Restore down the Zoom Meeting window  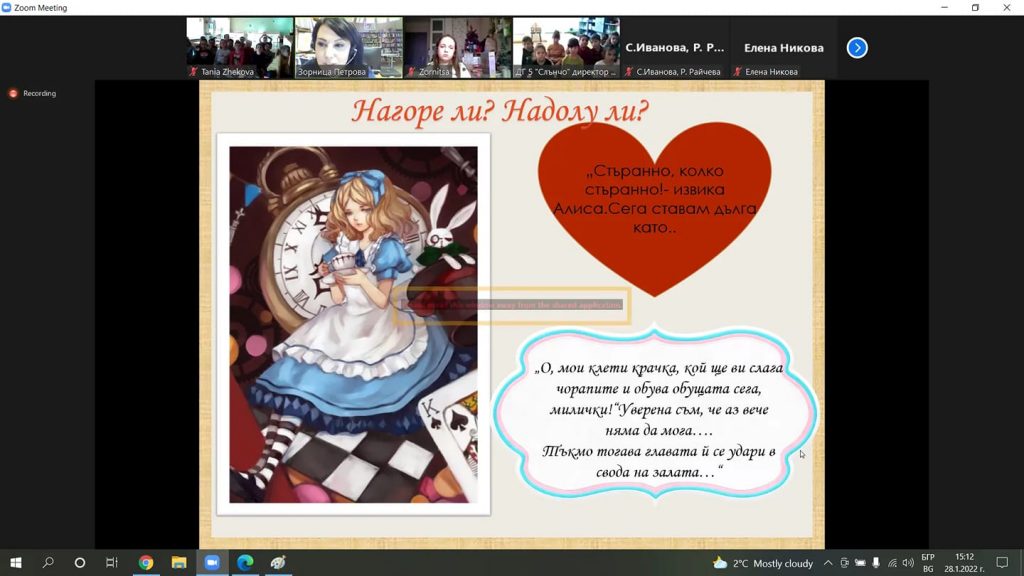[976, 8]
